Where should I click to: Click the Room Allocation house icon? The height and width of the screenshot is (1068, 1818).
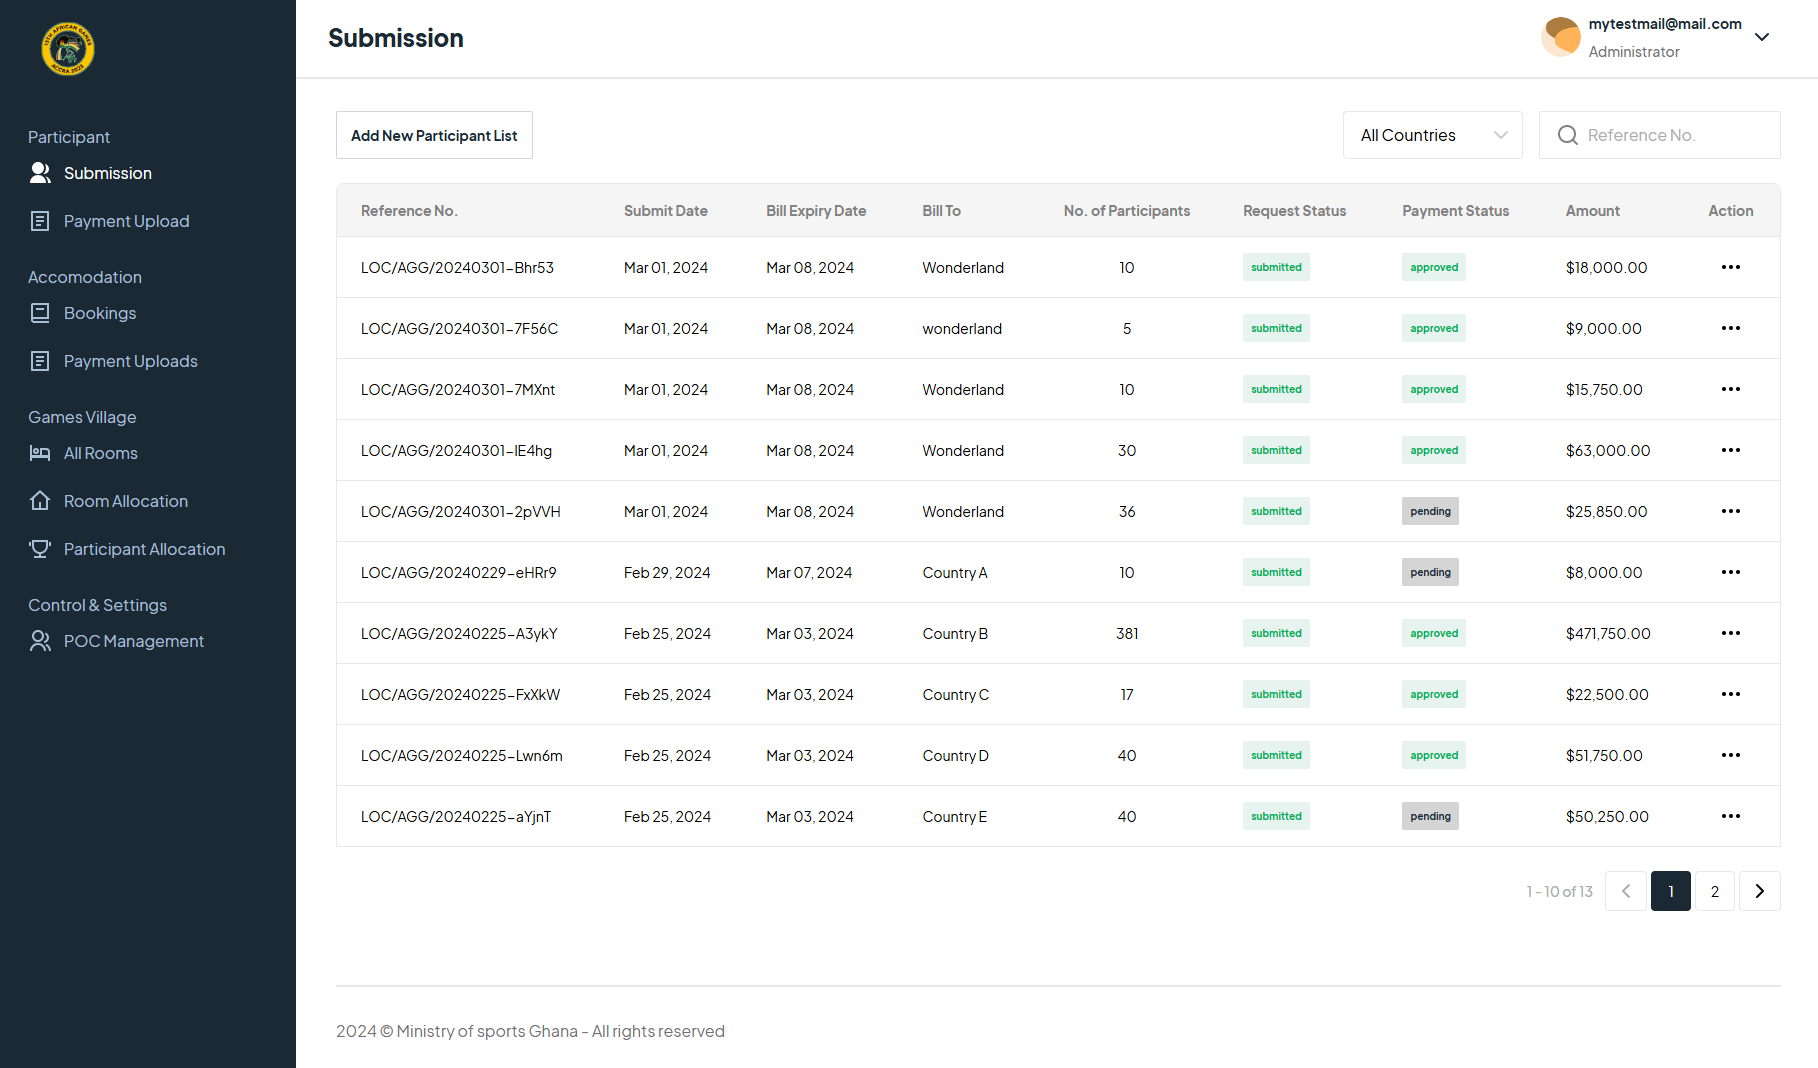pos(40,501)
